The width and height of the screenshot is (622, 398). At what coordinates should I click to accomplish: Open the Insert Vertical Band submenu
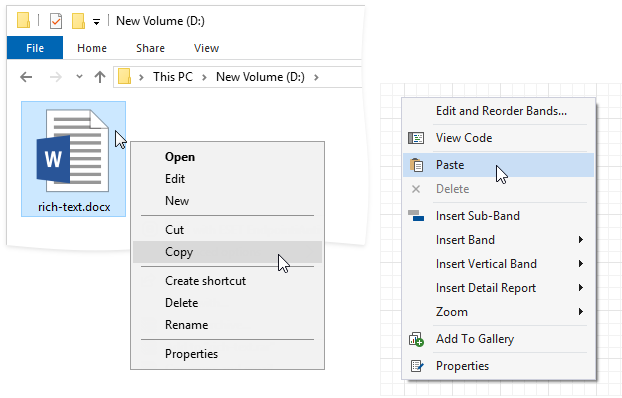click(499, 264)
